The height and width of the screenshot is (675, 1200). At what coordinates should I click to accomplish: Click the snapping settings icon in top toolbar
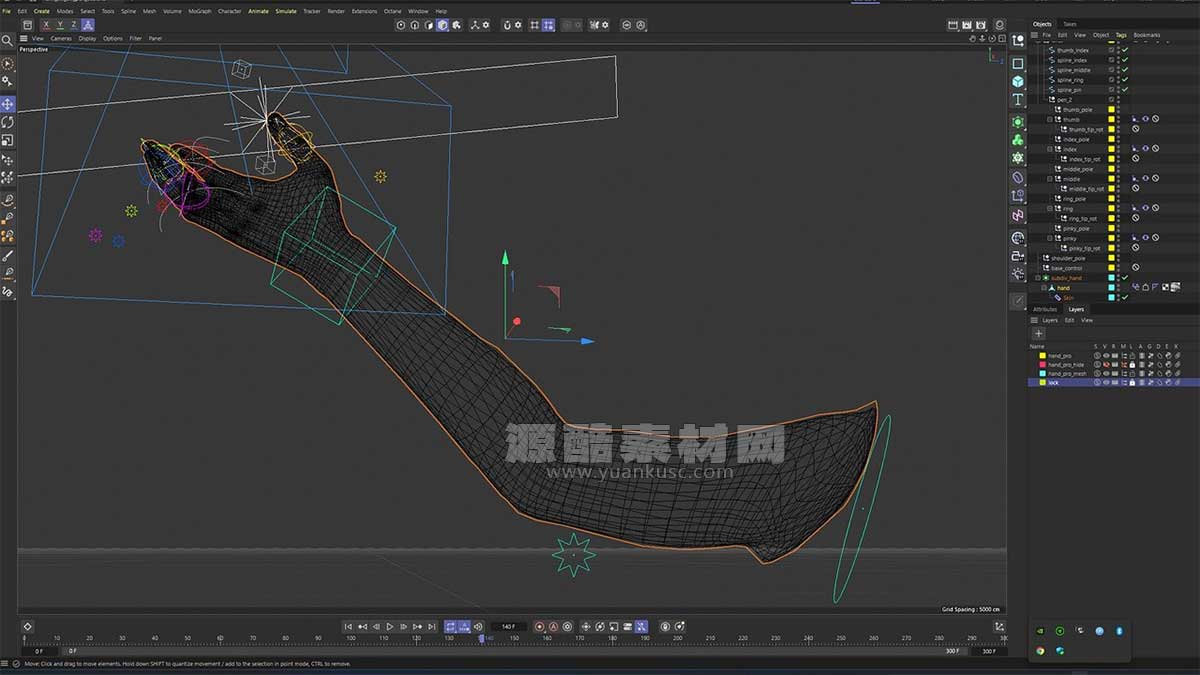[x=517, y=24]
